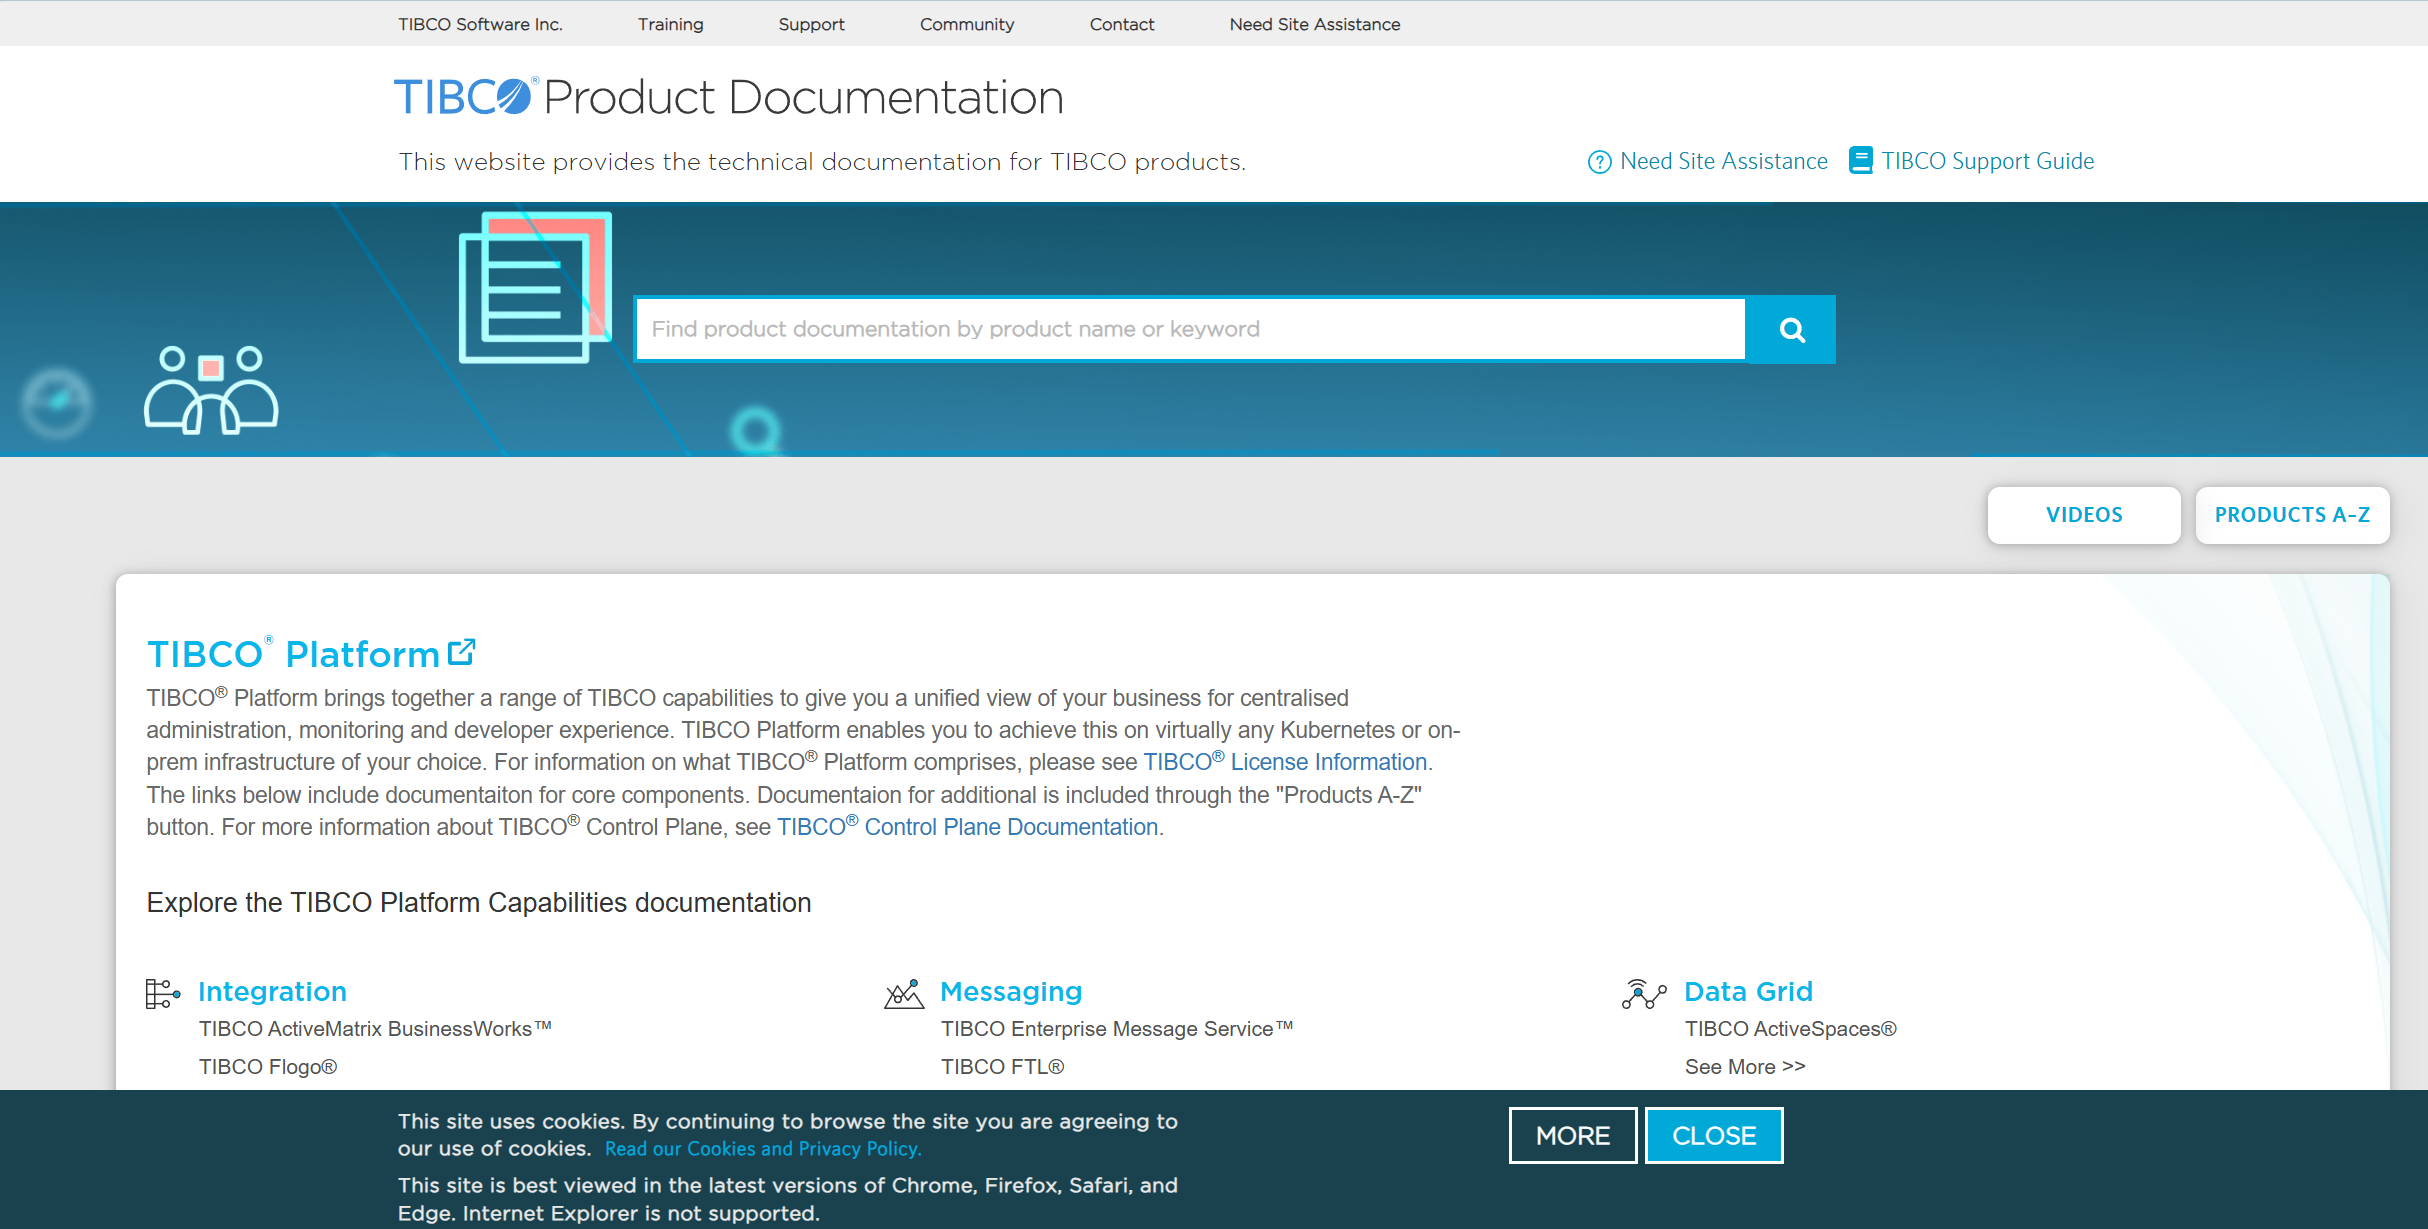Open TIBCO ActiveSpaces documentation
The width and height of the screenshot is (2428, 1229).
(1790, 1029)
